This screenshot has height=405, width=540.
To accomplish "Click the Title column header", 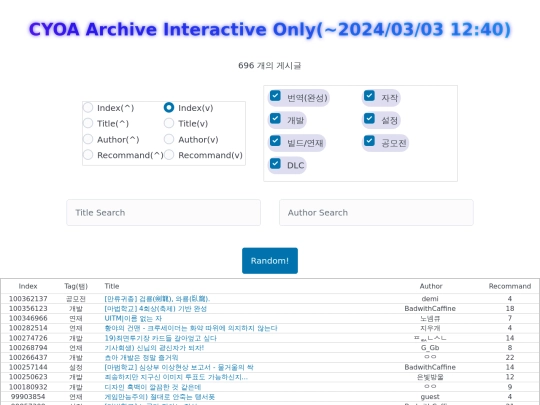I will 112,286.
